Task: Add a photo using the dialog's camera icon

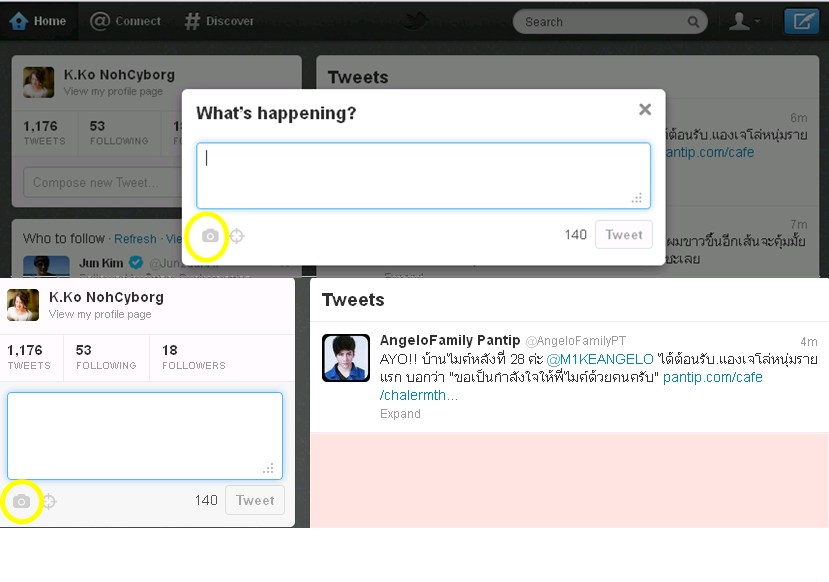Action: coord(210,236)
